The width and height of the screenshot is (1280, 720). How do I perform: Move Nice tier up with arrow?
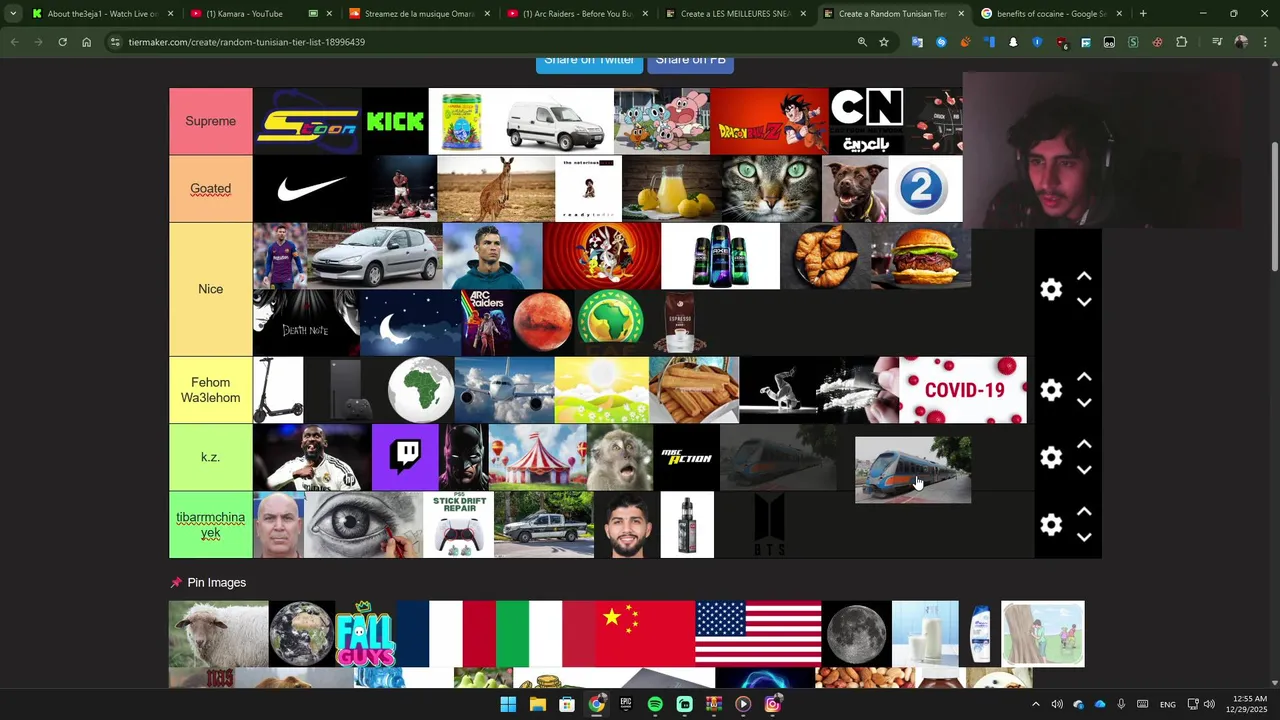pyautogui.click(x=1084, y=276)
